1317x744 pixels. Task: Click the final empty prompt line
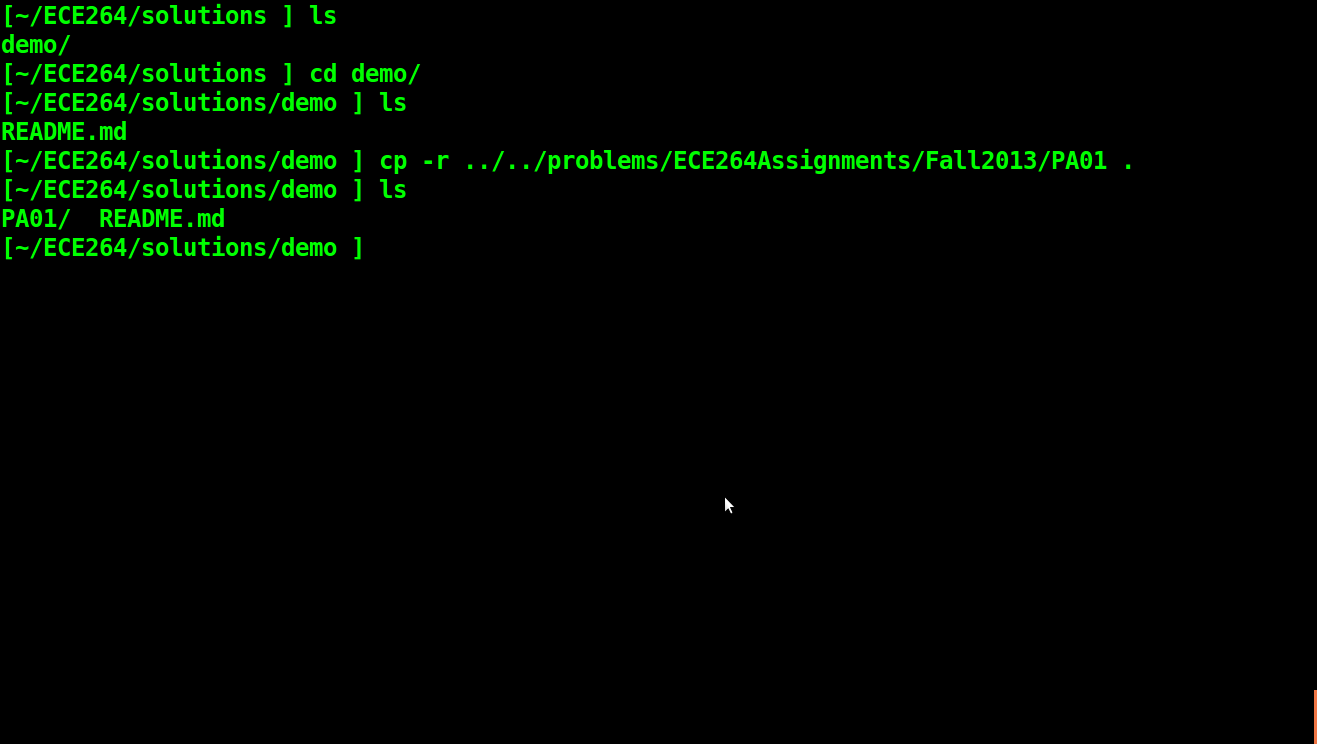click(x=183, y=248)
